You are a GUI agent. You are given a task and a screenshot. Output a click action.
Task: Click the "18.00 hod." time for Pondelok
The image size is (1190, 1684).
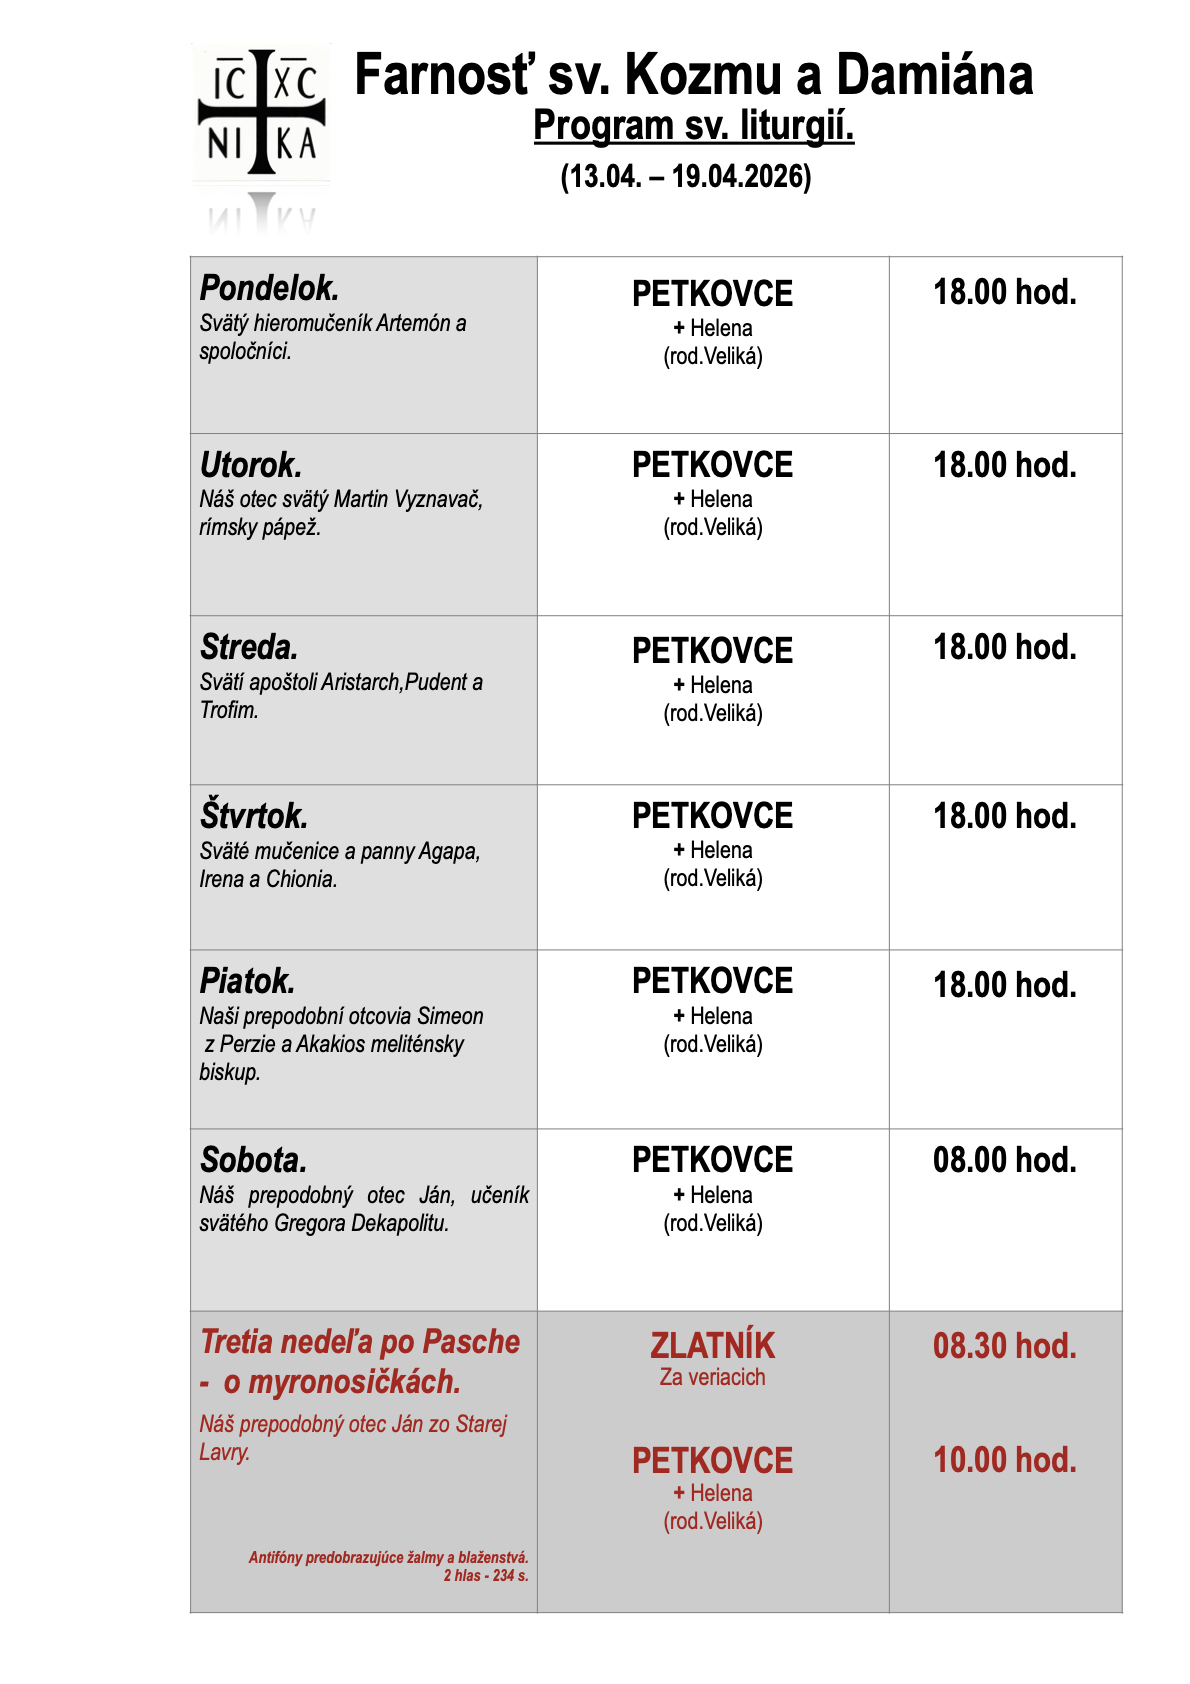point(1004,292)
